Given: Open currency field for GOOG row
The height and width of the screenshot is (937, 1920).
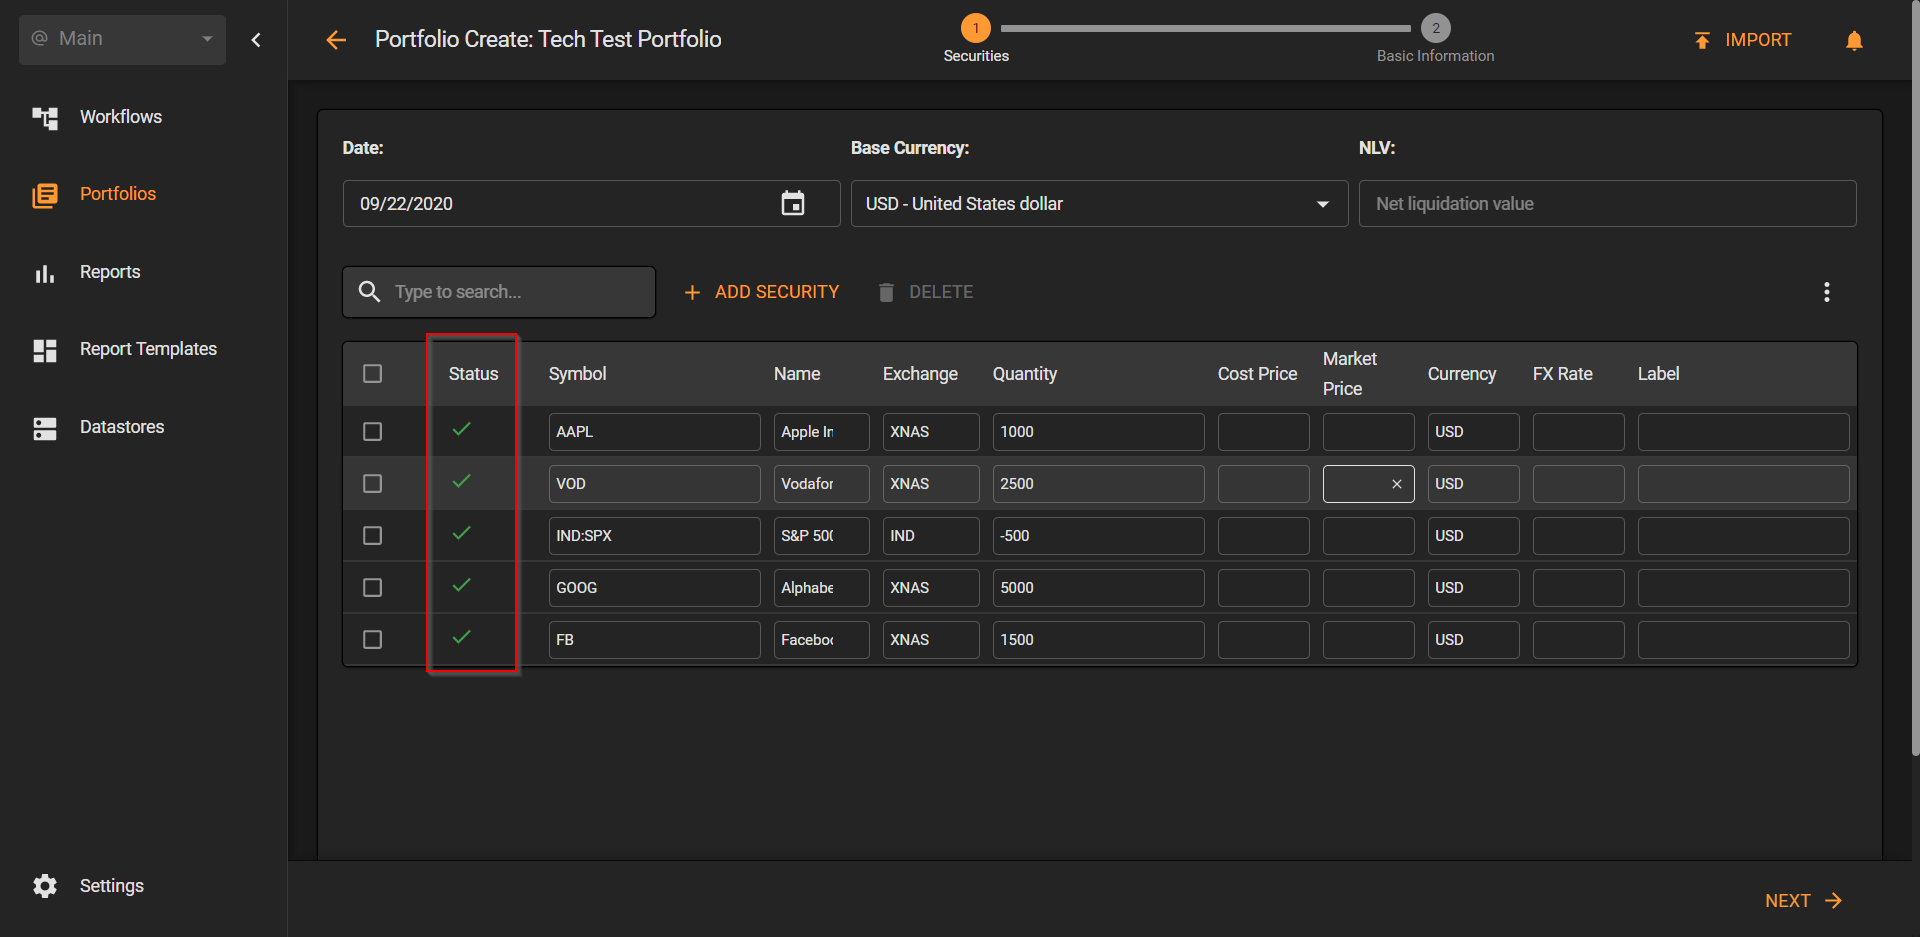Looking at the screenshot, I should (1473, 588).
